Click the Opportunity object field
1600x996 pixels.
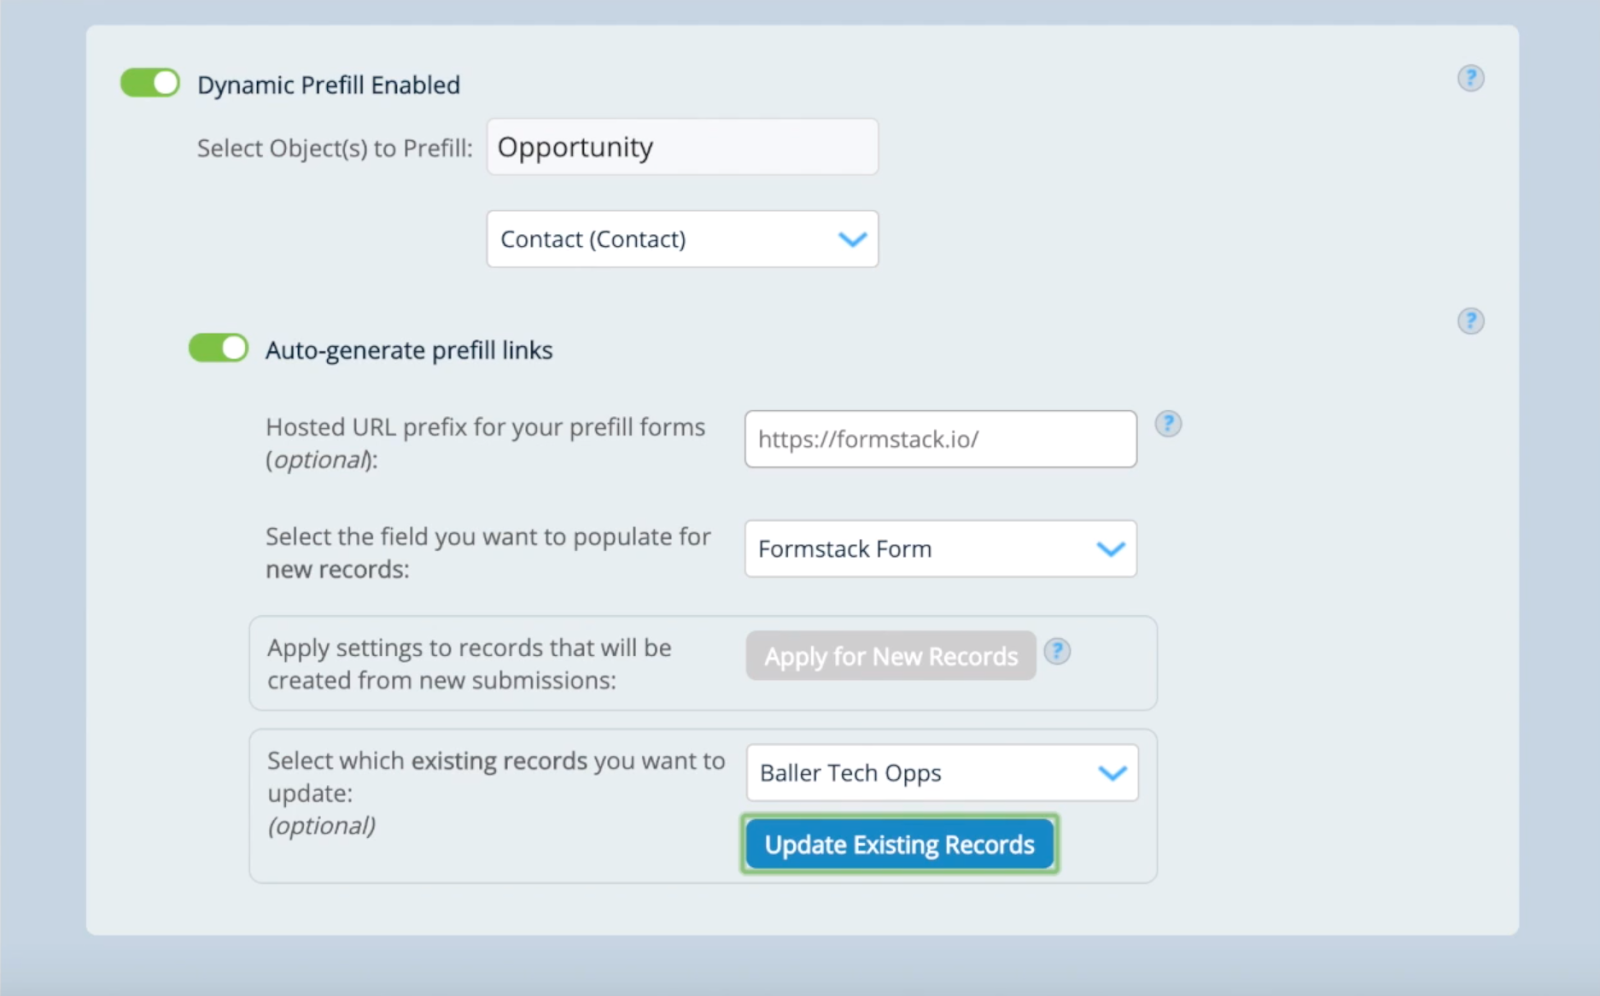[x=682, y=147]
